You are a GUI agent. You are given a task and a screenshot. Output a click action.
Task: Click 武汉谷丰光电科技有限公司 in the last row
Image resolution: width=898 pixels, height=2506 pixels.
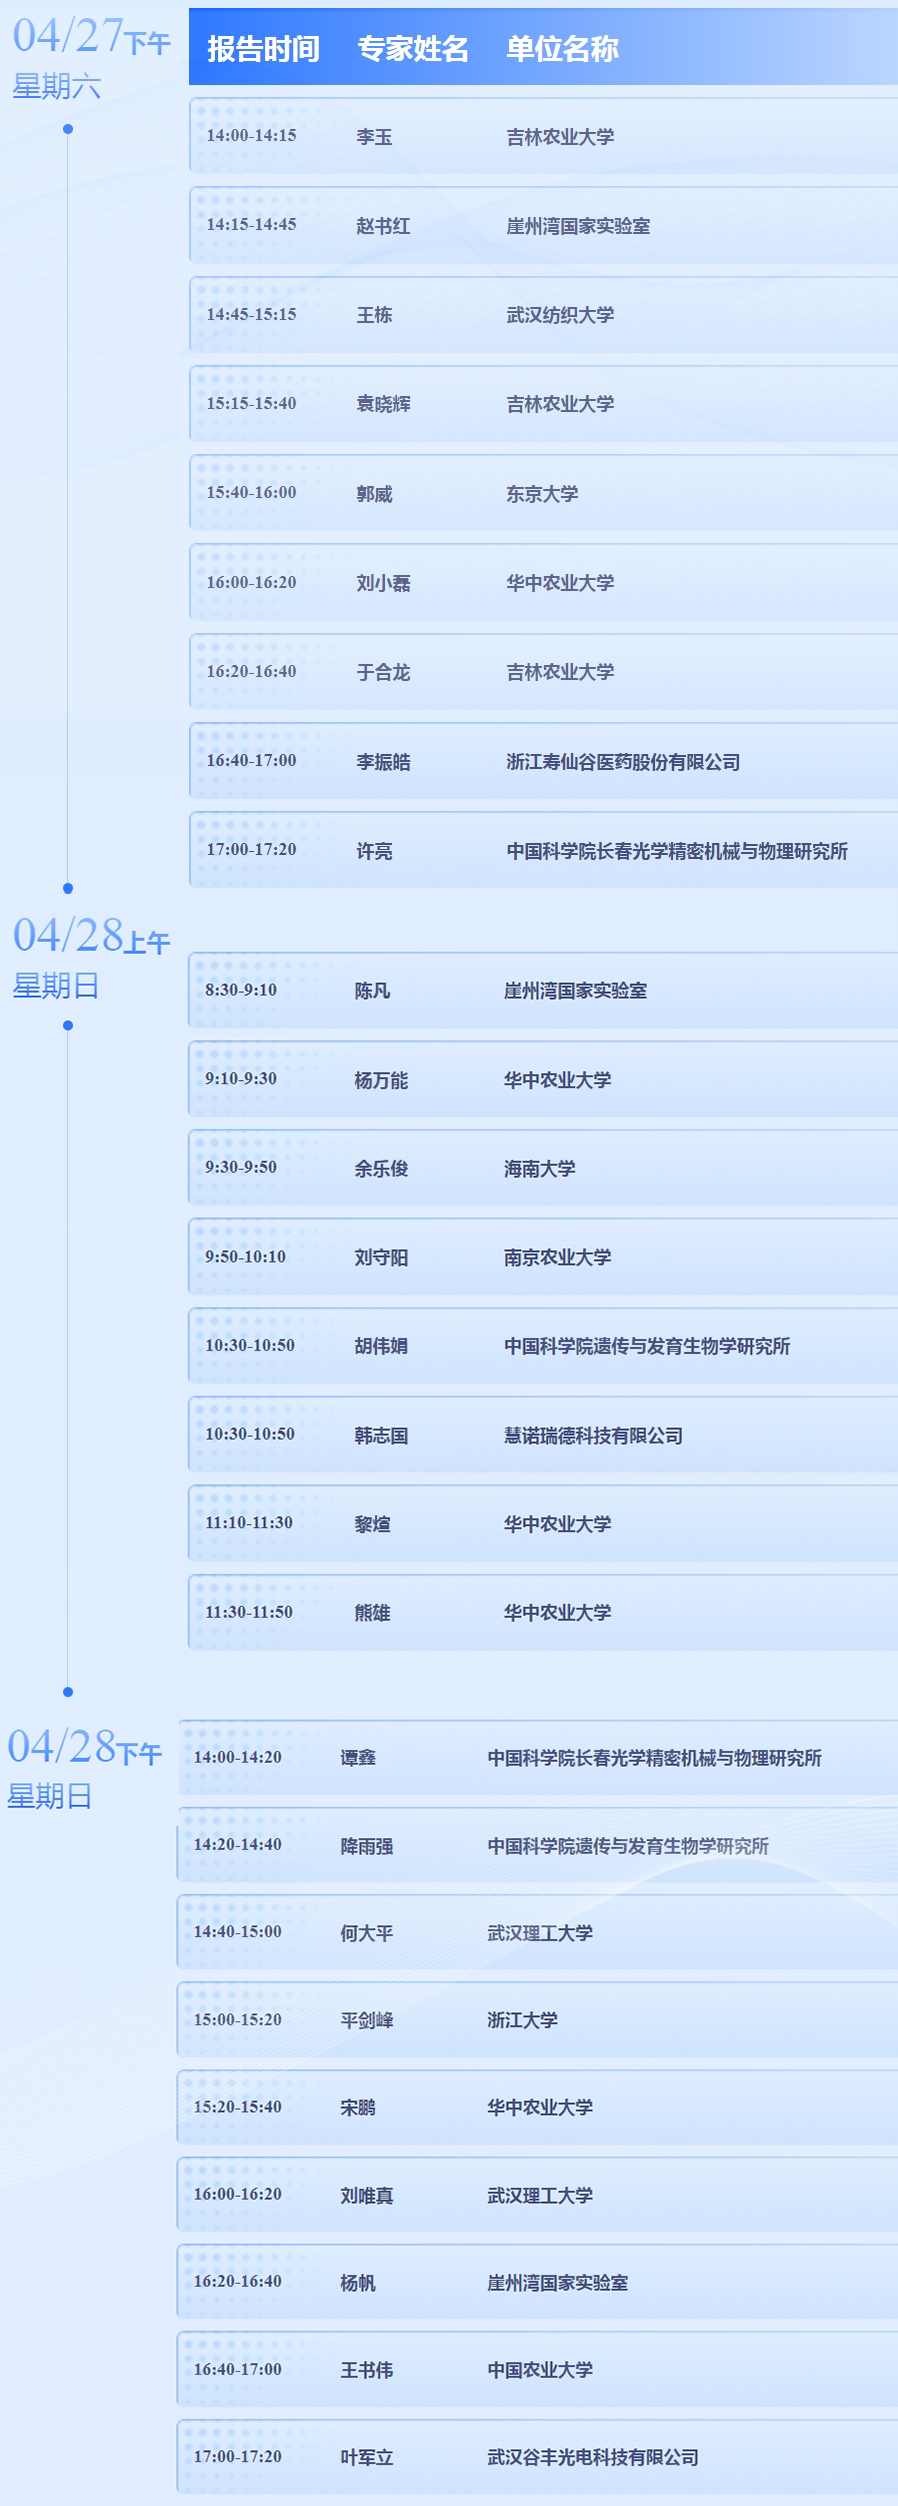(x=593, y=2457)
